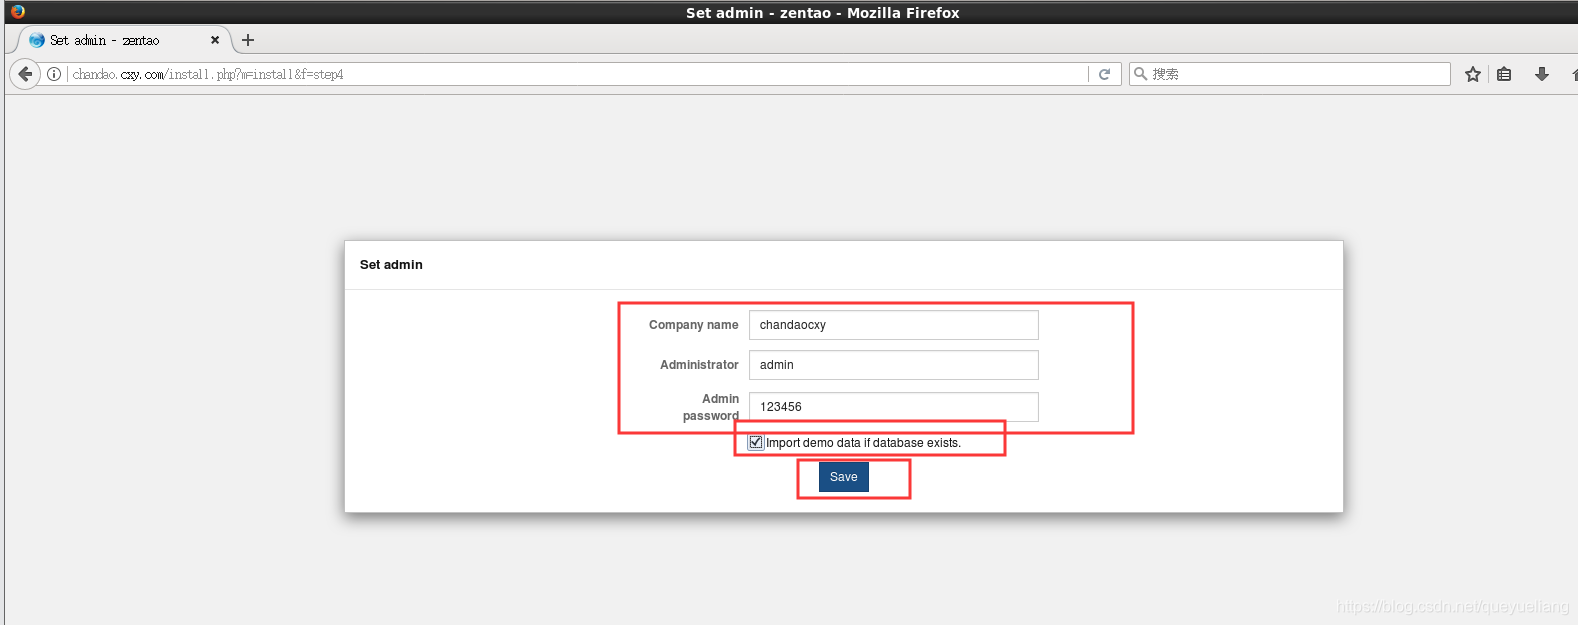Open a new tab with plus button
This screenshot has height=625, width=1578.
point(248,40)
